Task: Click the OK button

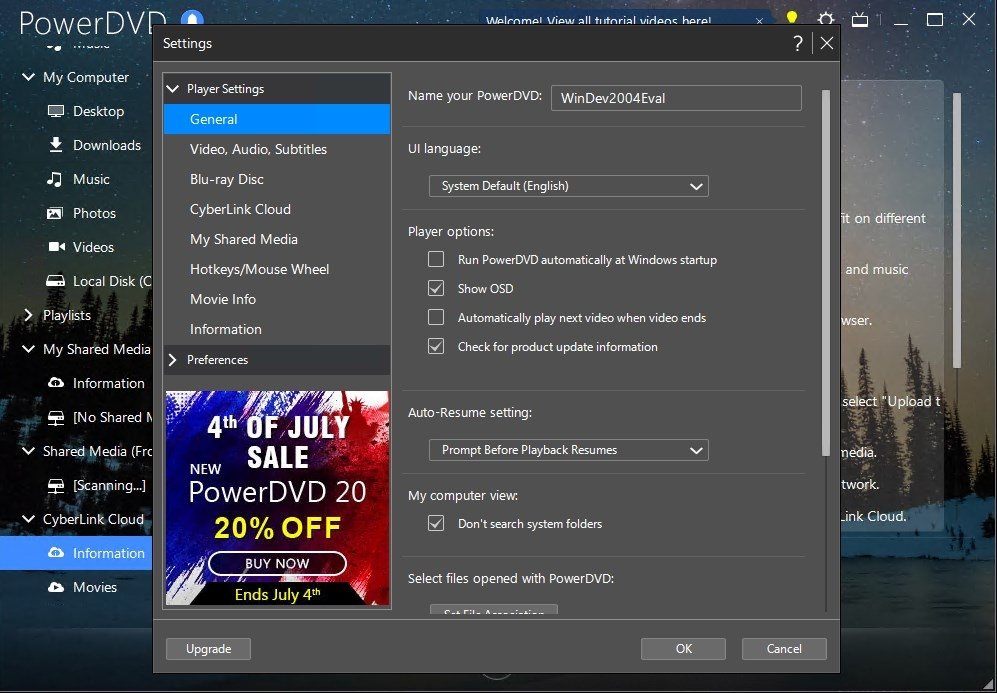Action: (684, 649)
